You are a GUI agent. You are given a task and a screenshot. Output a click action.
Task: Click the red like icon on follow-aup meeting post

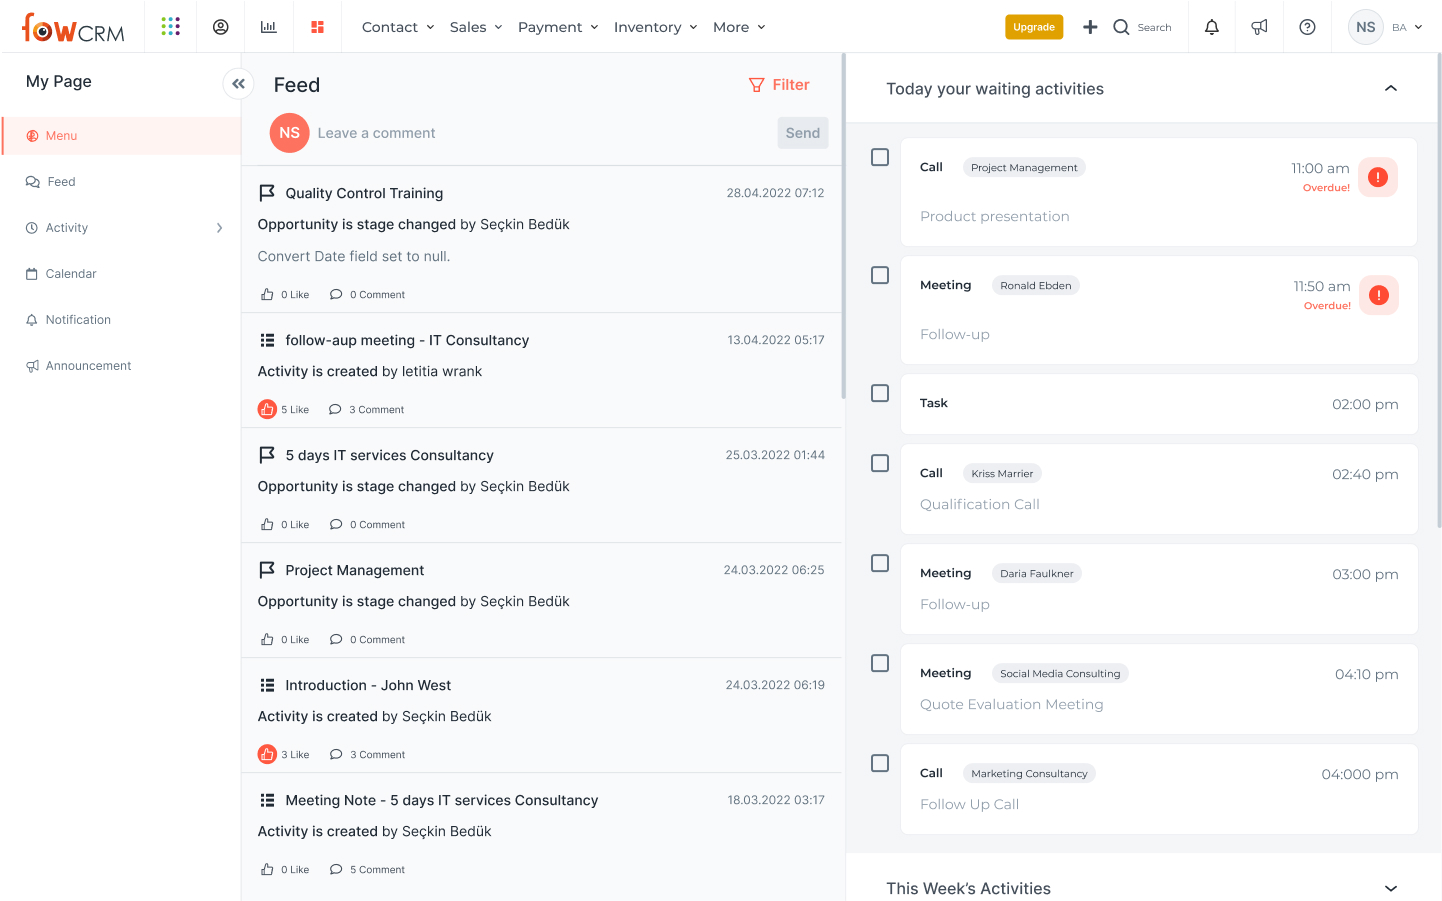pyautogui.click(x=267, y=409)
